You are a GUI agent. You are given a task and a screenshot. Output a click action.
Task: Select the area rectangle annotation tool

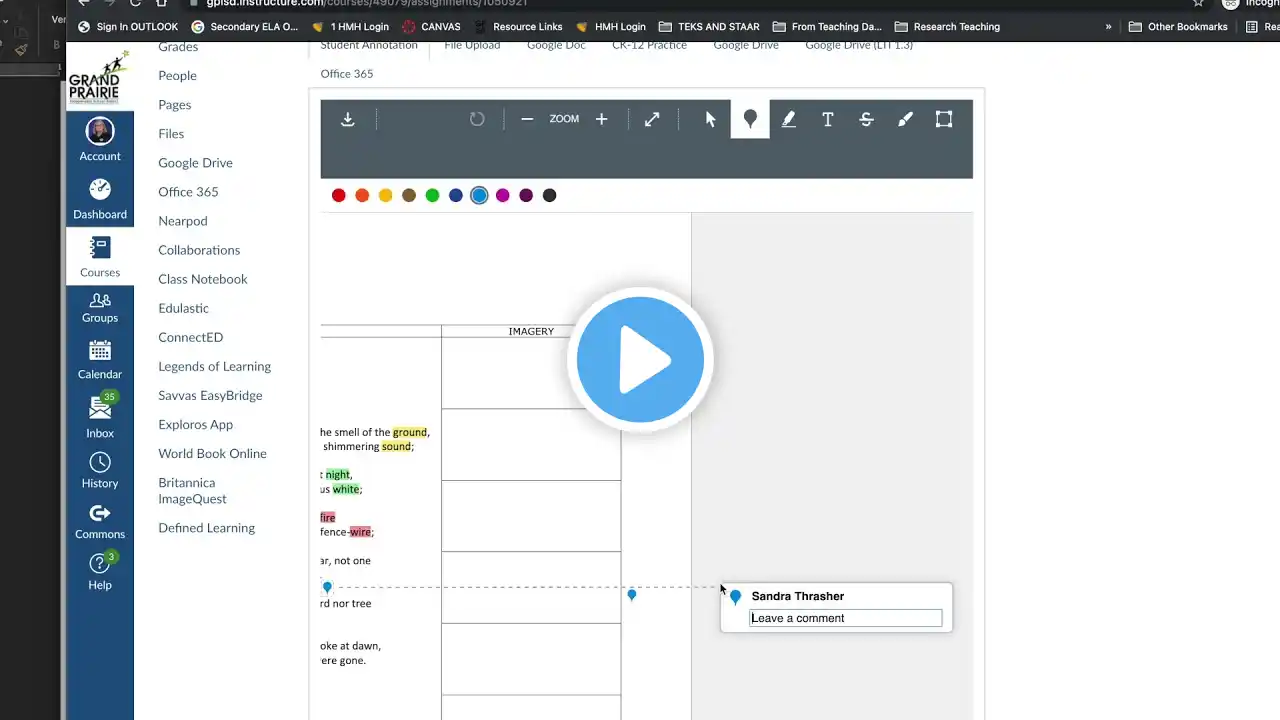click(944, 119)
